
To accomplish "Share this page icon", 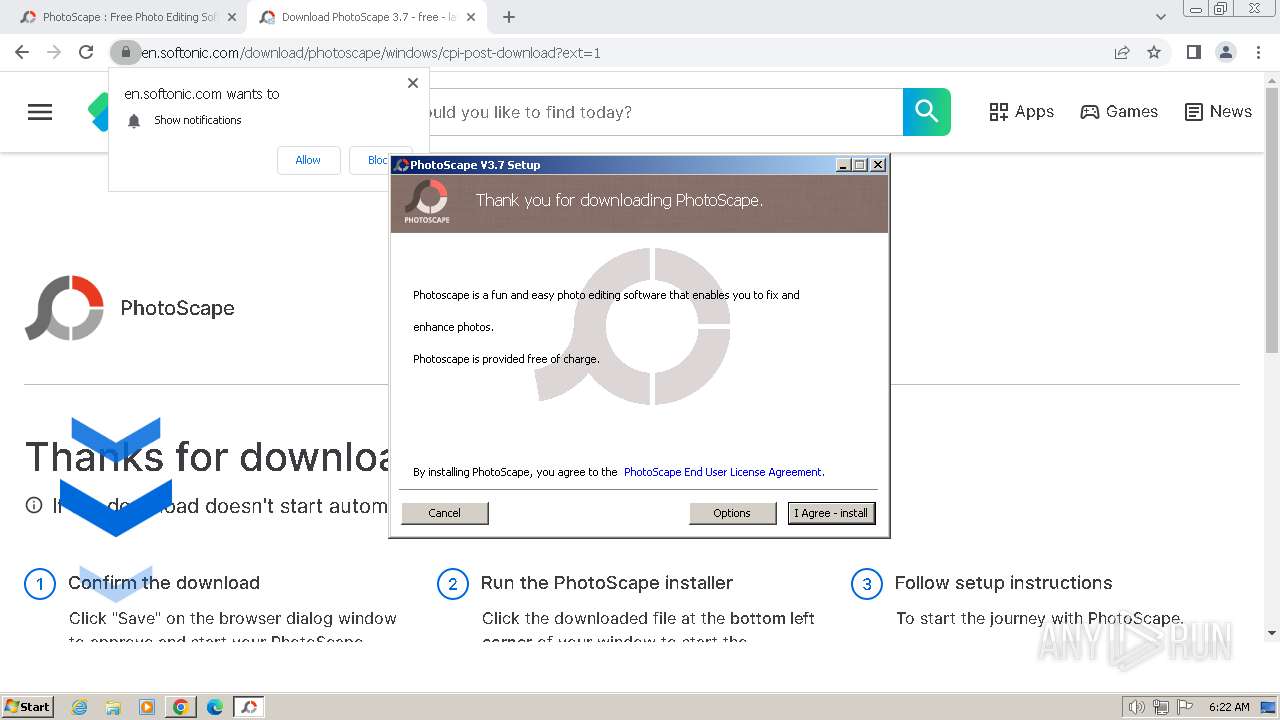I will 1122,52.
